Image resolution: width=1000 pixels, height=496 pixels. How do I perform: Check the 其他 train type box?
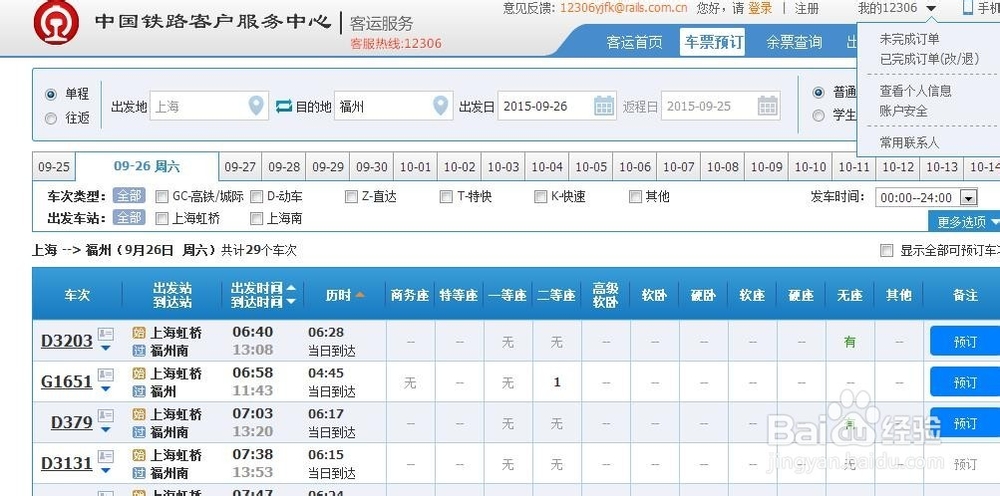tap(635, 197)
